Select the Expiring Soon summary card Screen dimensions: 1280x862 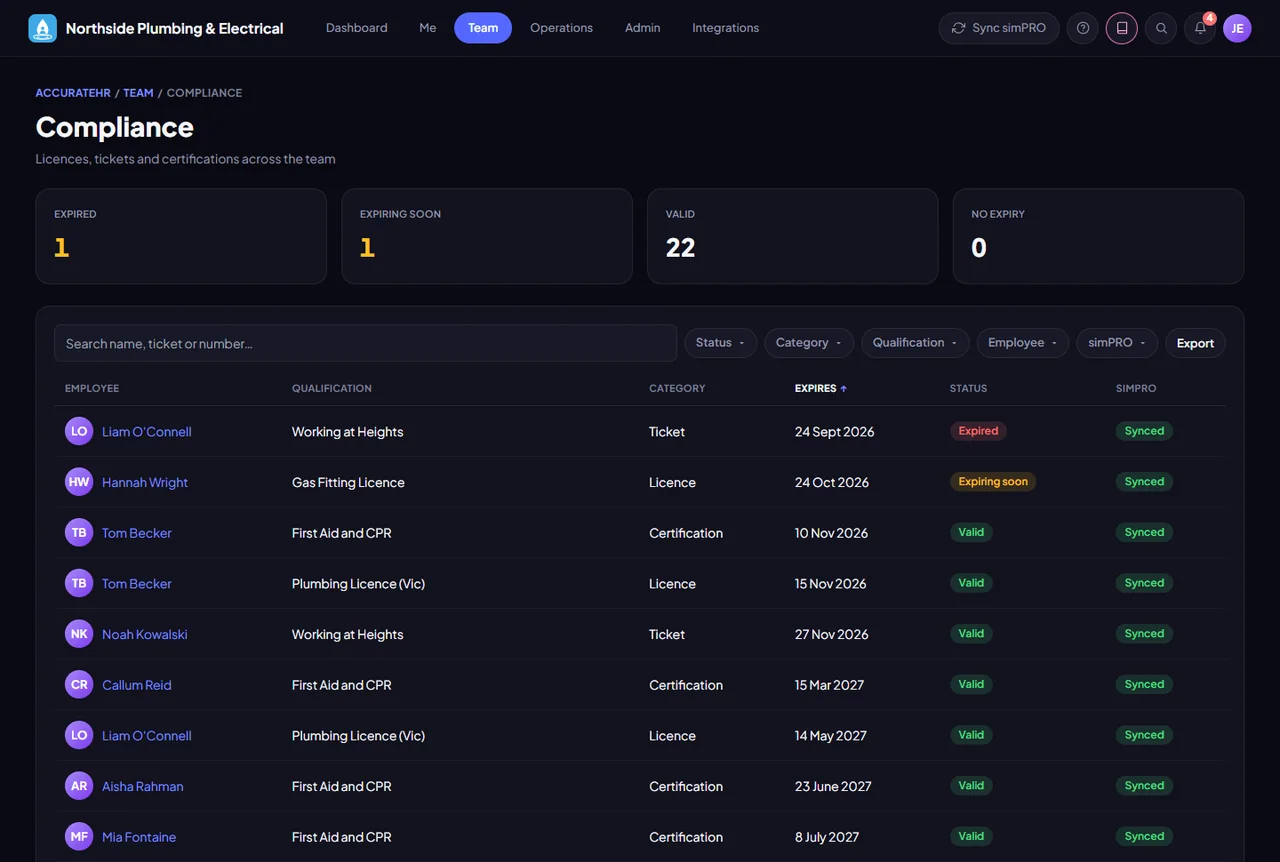[x=487, y=236]
